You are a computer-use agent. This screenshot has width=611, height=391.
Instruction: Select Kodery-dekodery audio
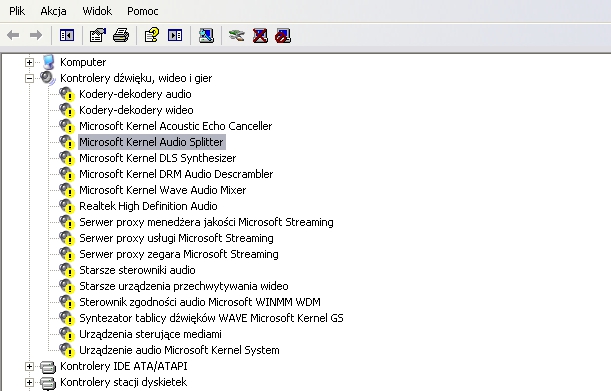point(135,94)
